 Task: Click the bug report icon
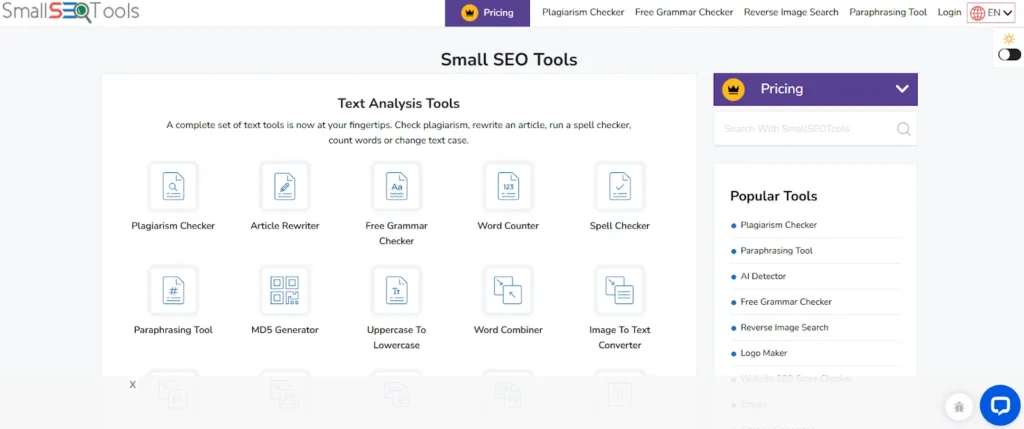959,407
